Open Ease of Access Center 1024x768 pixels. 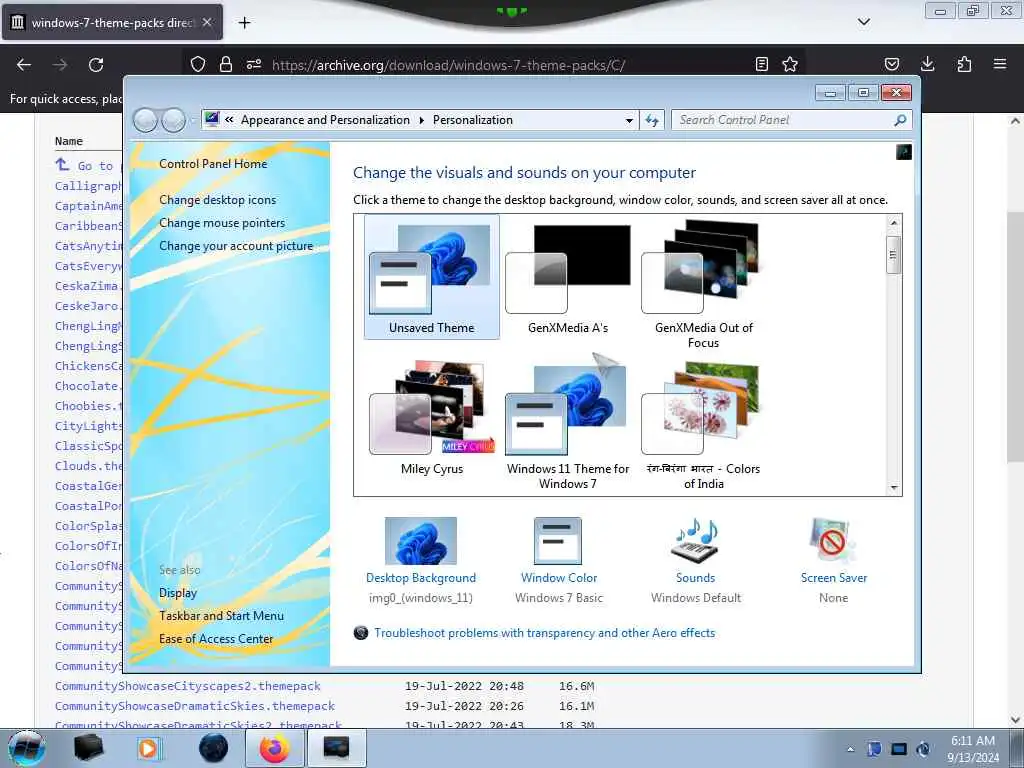click(x=216, y=639)
